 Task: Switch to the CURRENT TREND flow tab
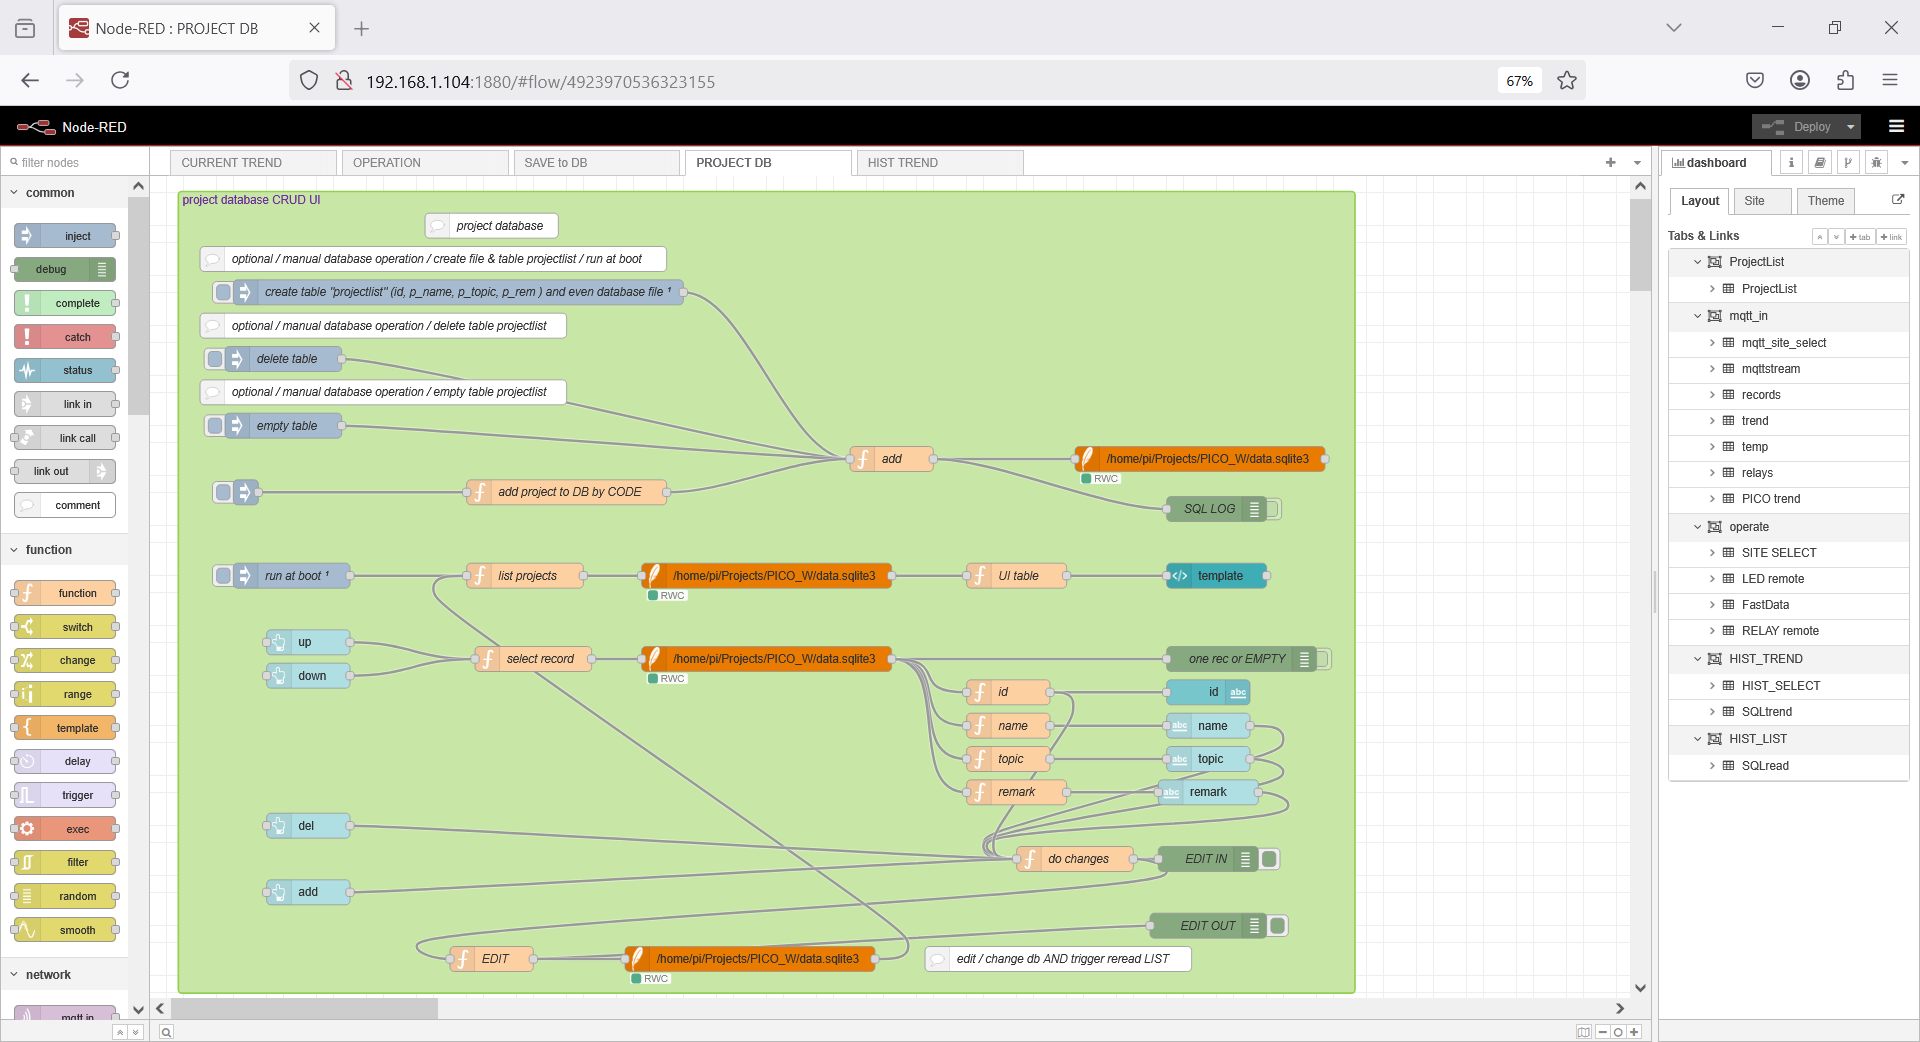tap(253, 163)
